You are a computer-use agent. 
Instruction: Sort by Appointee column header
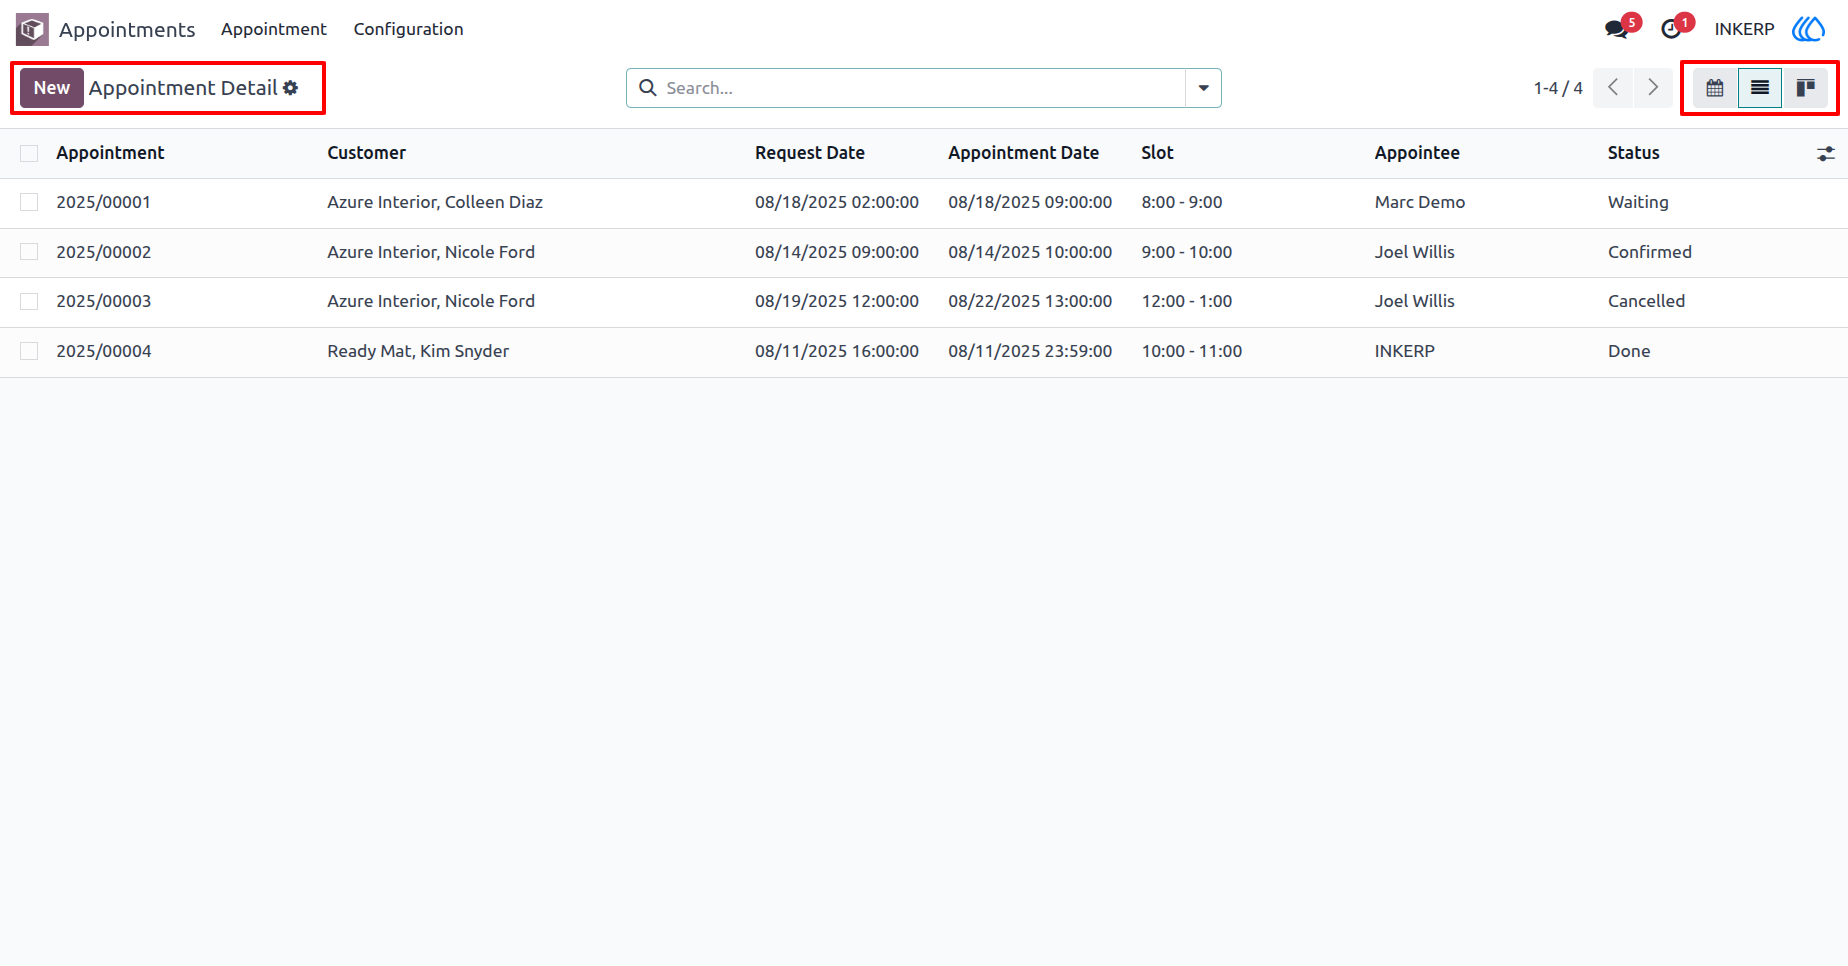(x=1417, y=153)
